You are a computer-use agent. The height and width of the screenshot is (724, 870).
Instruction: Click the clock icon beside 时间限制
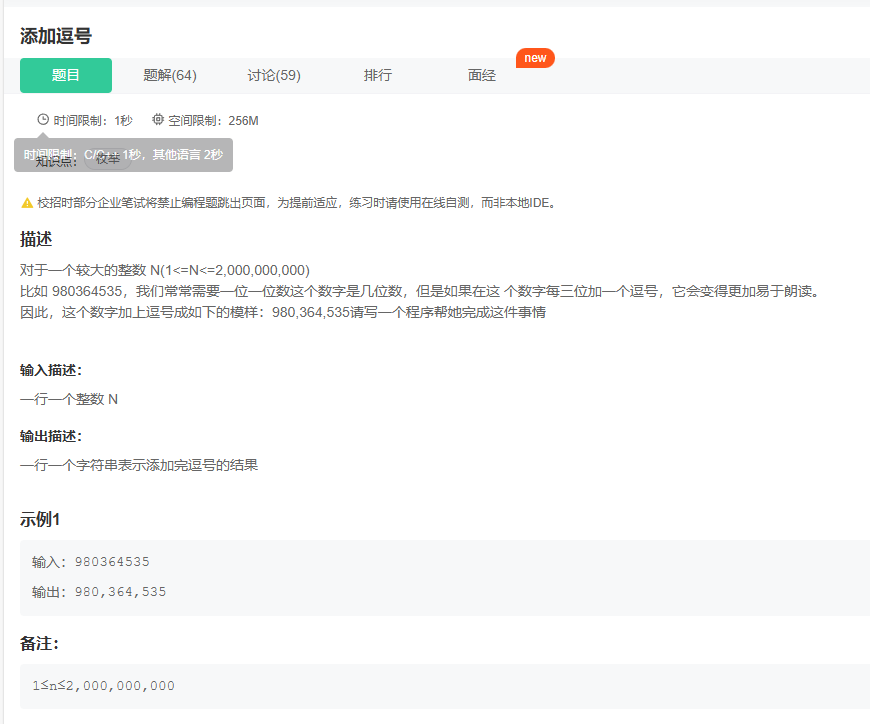pos(43,120)
